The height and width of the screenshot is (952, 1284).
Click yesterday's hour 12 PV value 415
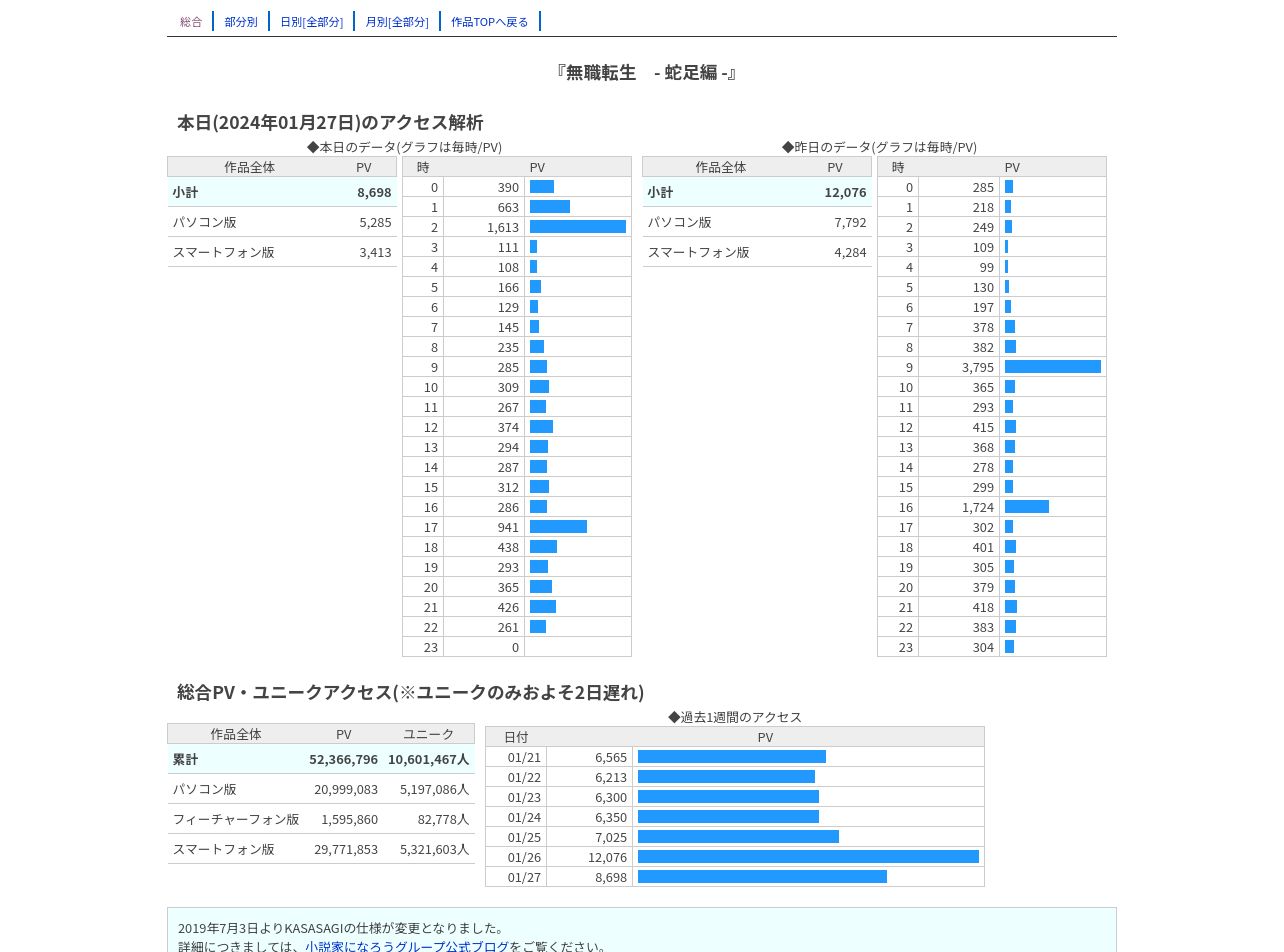(983, 427)
